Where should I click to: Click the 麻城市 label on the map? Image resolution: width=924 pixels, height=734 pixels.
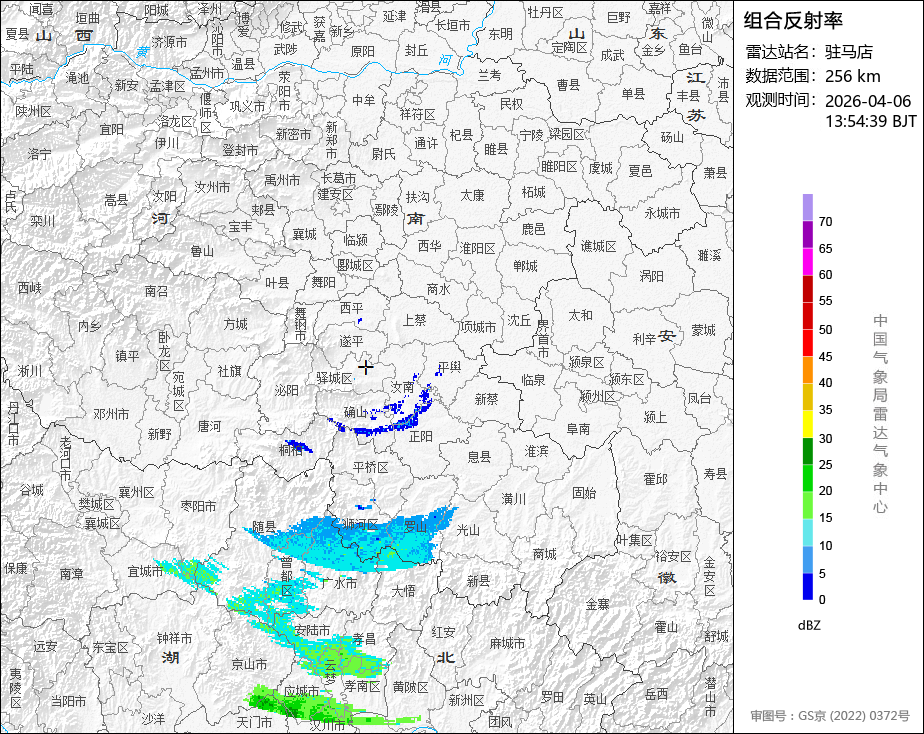[x=507, y=643]
